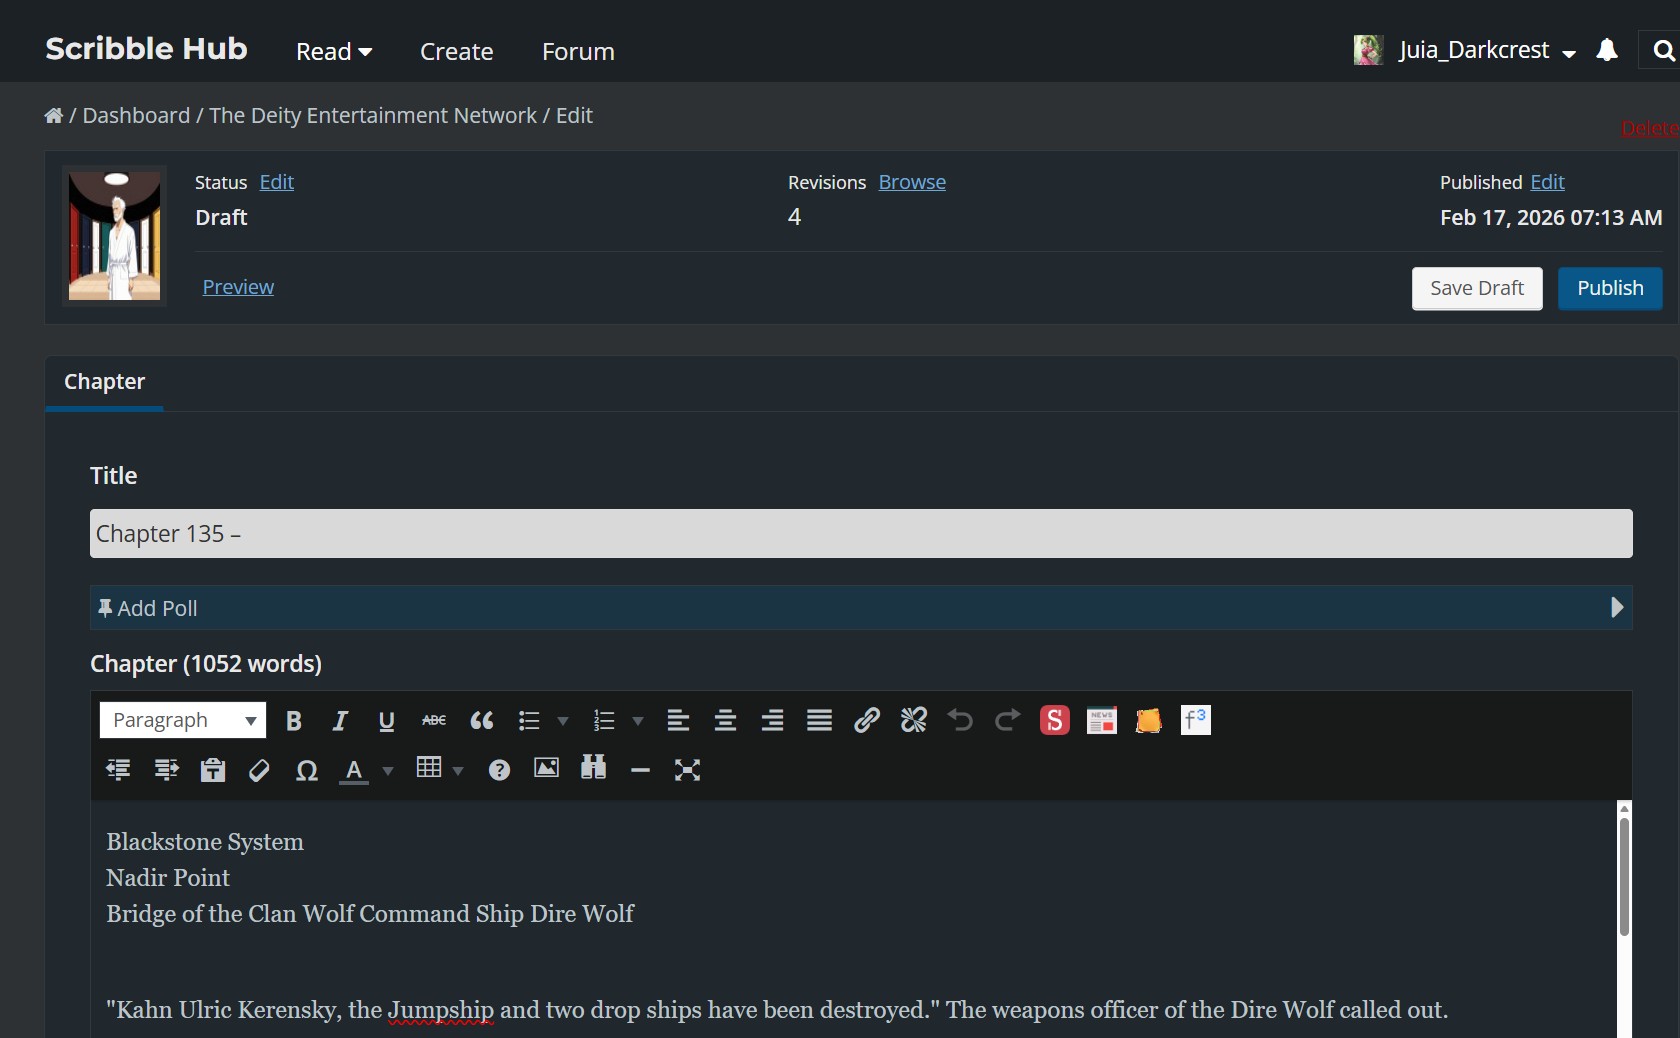Open the chapter Preview link
The image size is (1680, 1038).
coord(238,288)
